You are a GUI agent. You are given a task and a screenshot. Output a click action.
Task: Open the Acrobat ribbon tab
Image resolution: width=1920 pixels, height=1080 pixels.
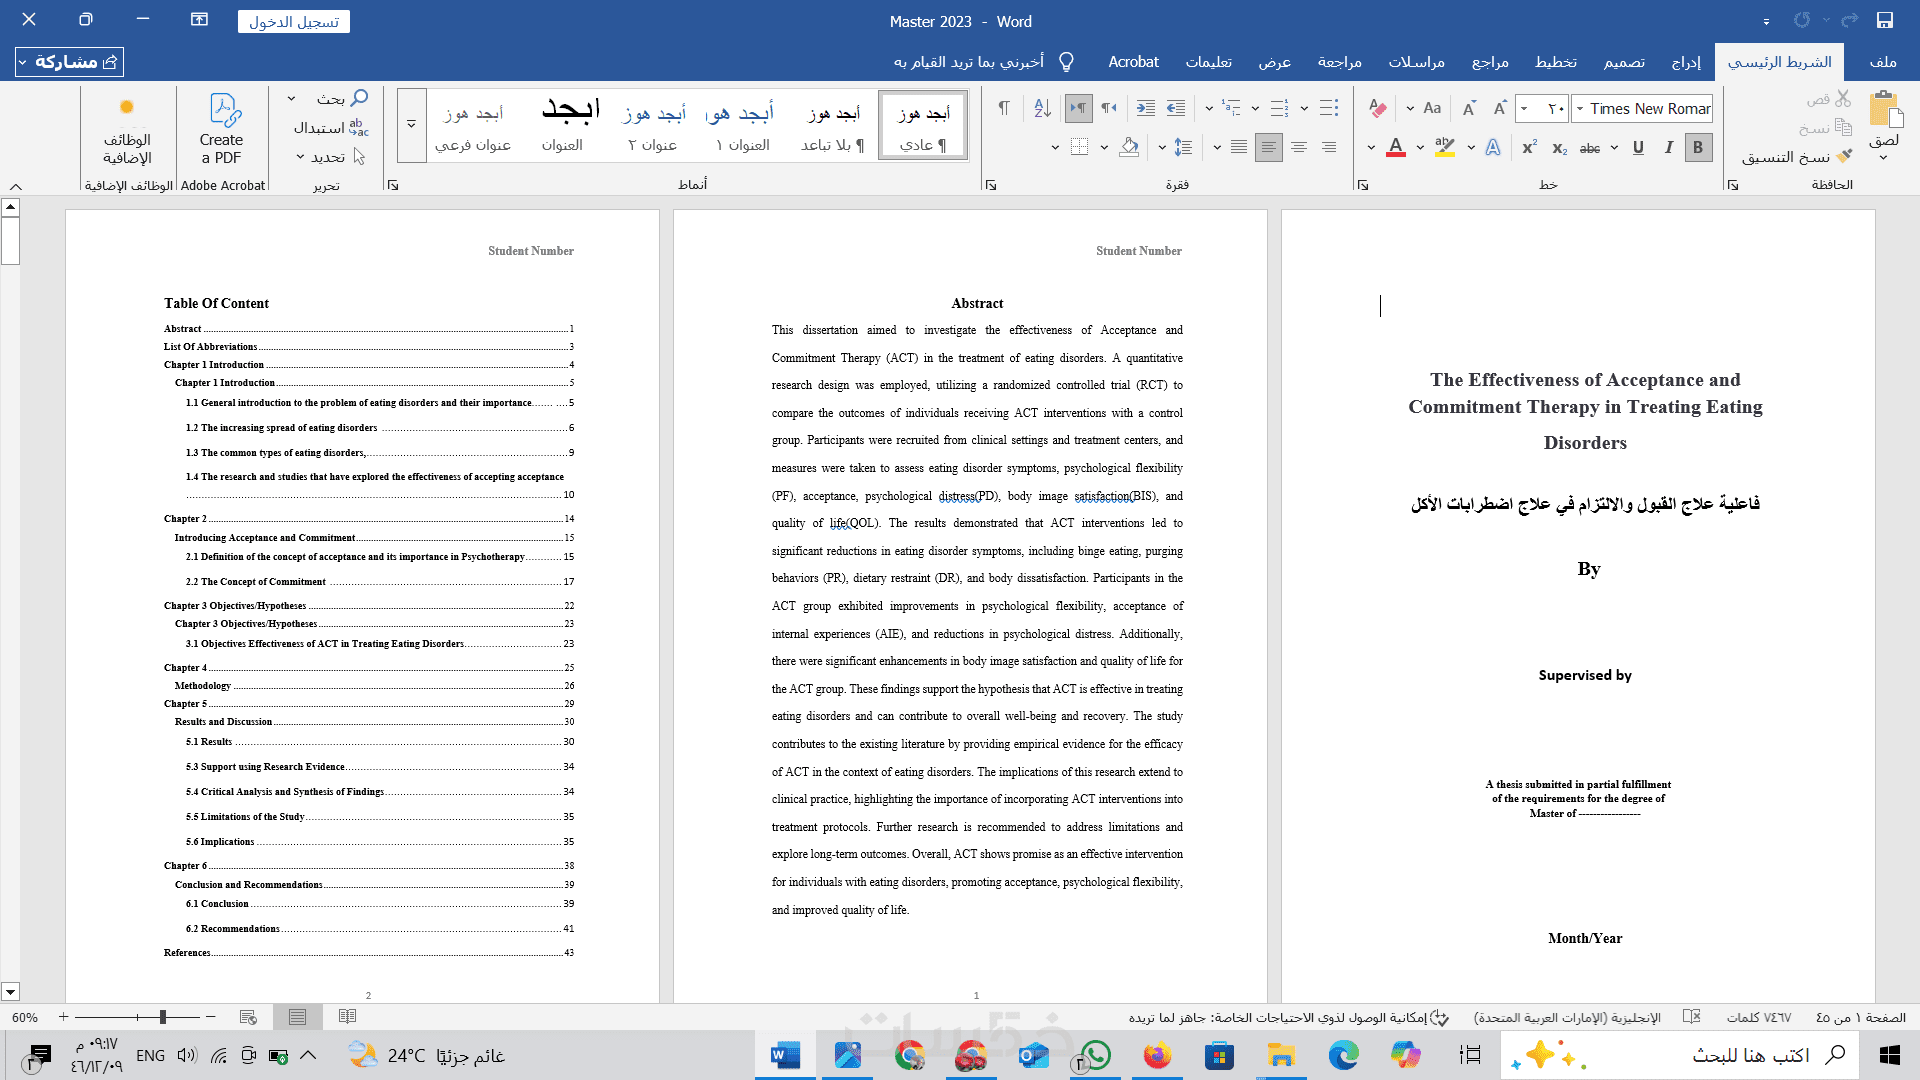click(1133, 62)
